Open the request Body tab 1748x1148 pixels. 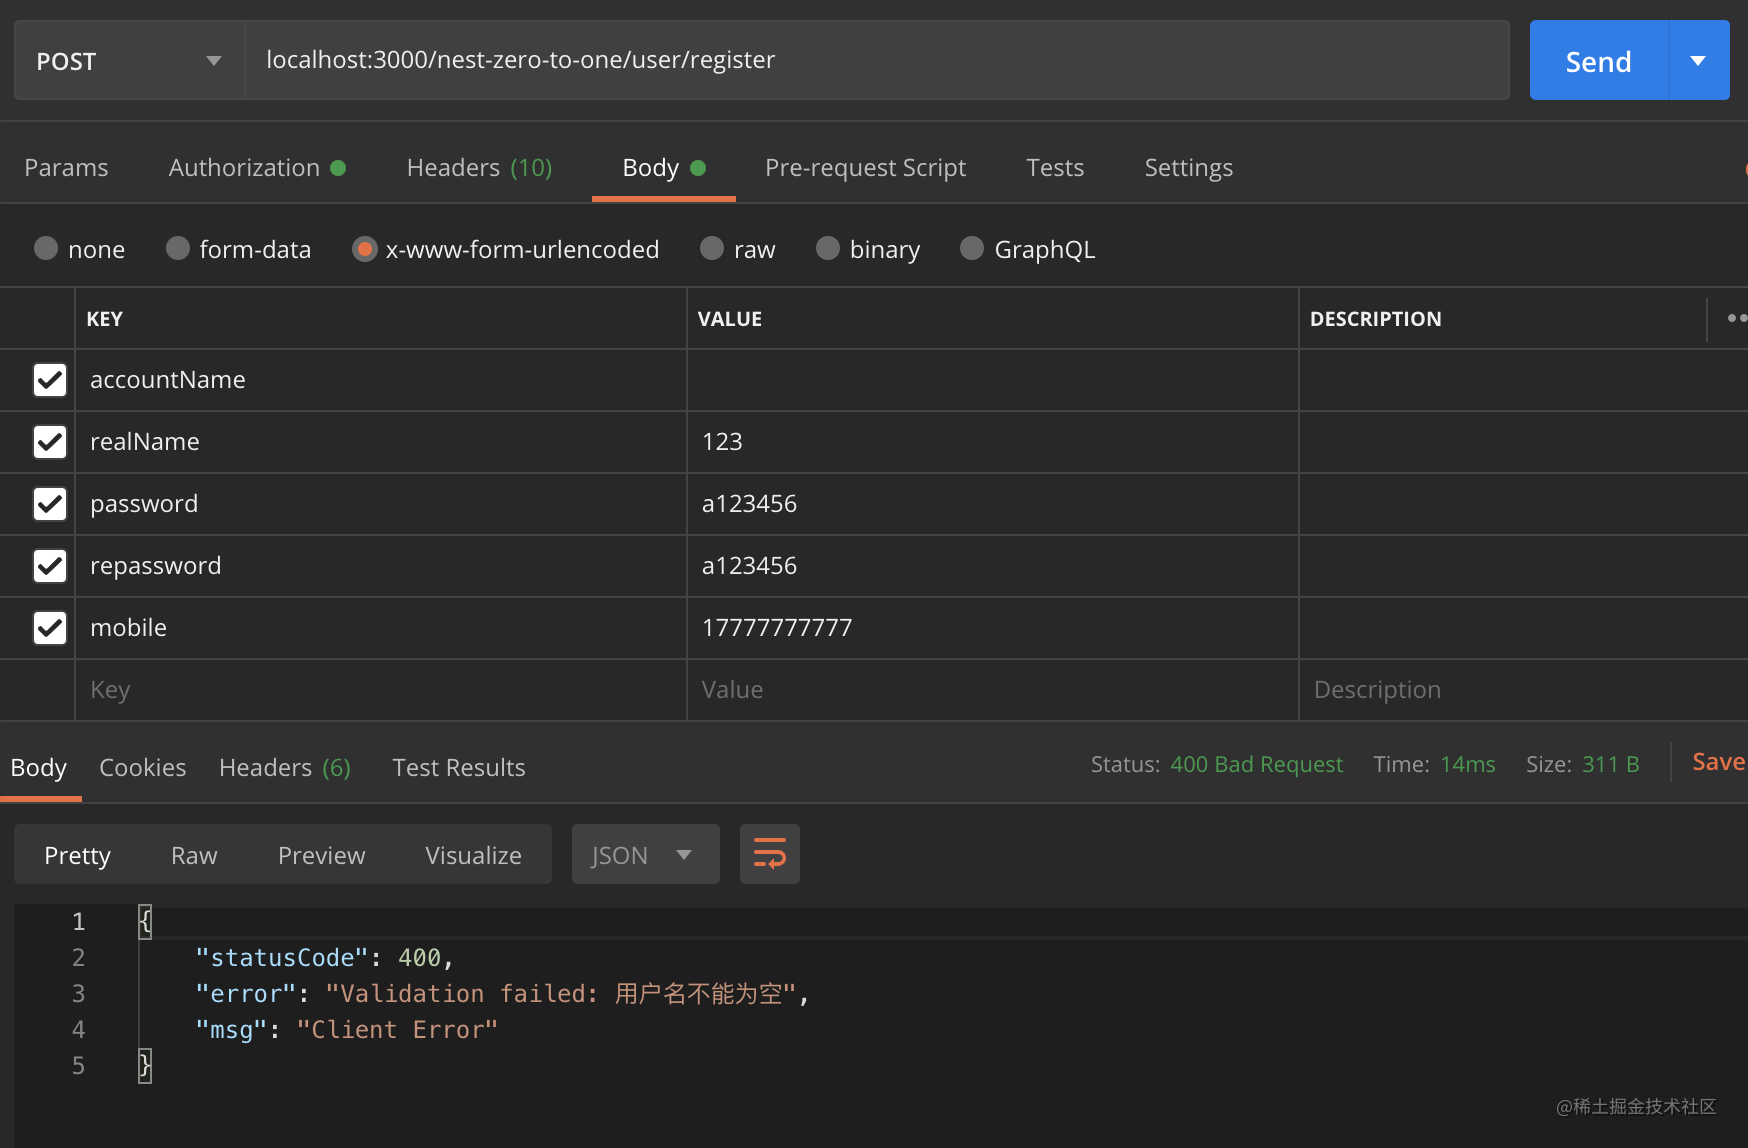coord(664,167)
